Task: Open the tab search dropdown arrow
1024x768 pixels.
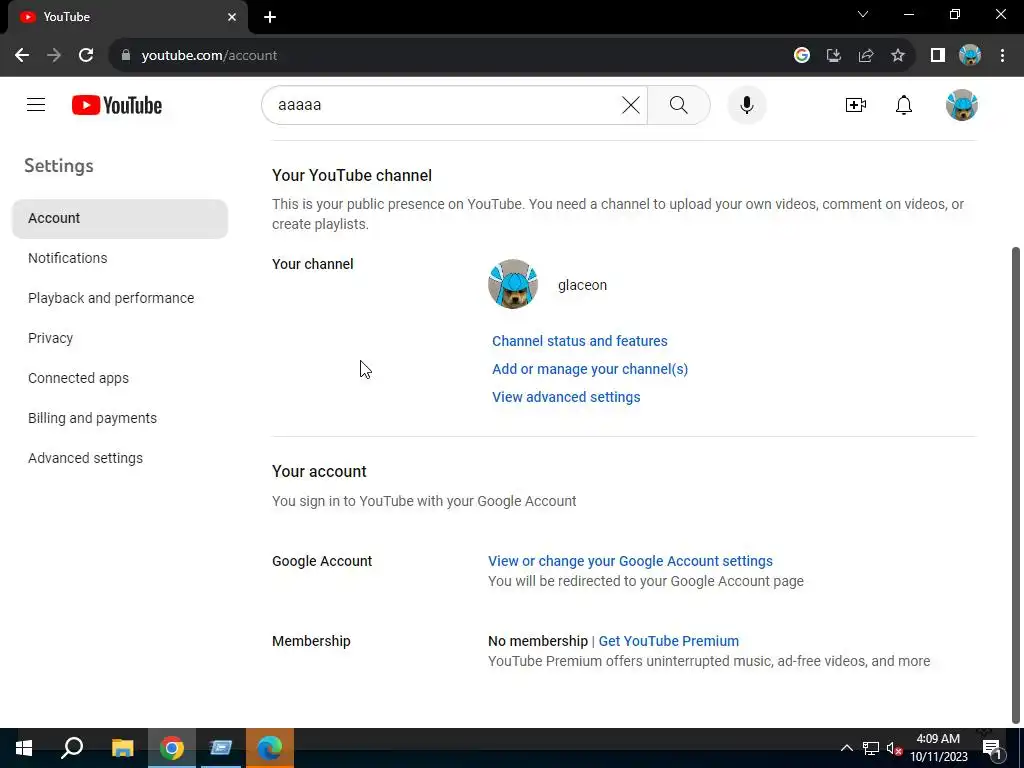Action: click(863, 14)
